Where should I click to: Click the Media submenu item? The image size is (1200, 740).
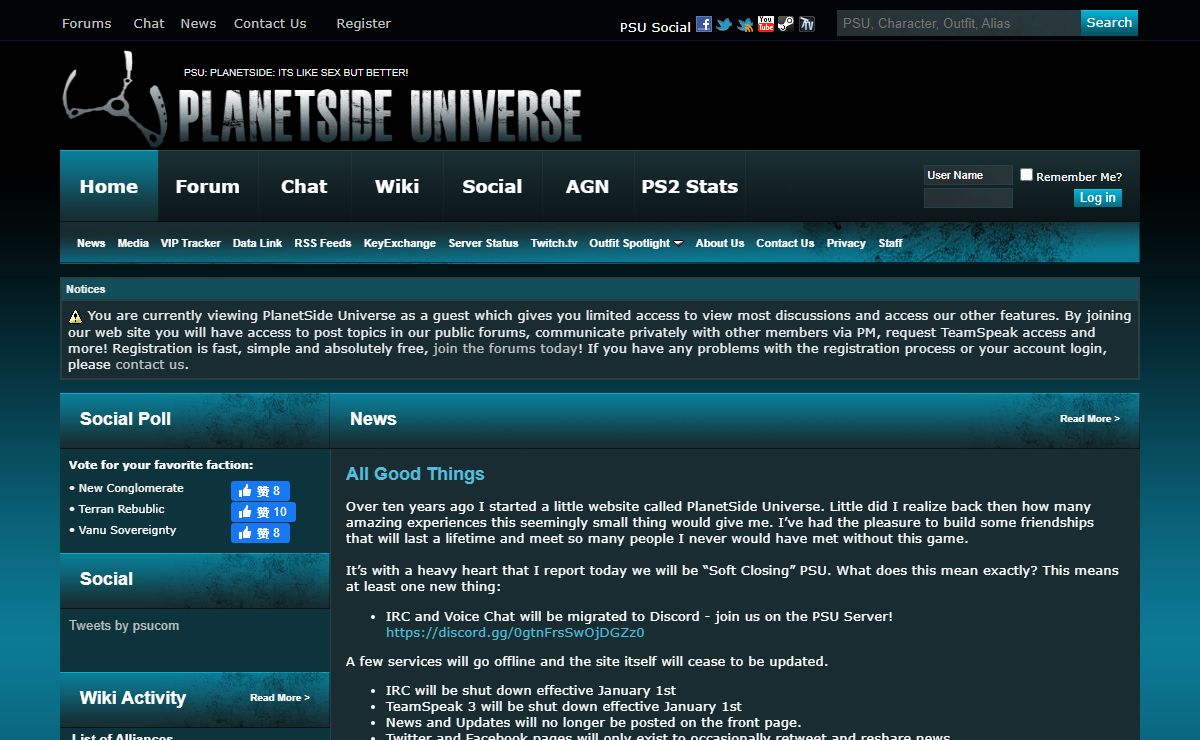(x=133, y=243)
